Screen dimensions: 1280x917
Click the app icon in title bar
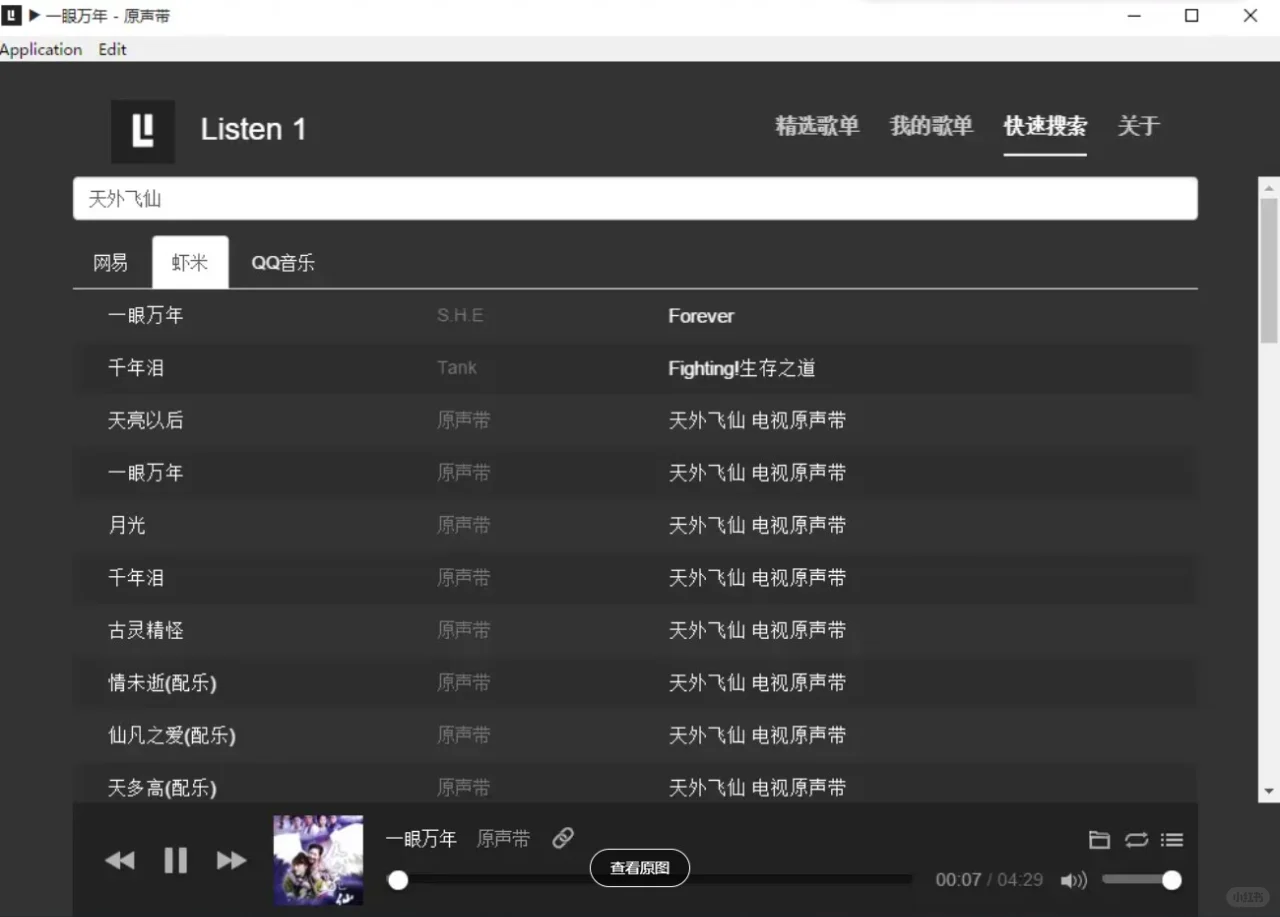(x=11, y=15)
